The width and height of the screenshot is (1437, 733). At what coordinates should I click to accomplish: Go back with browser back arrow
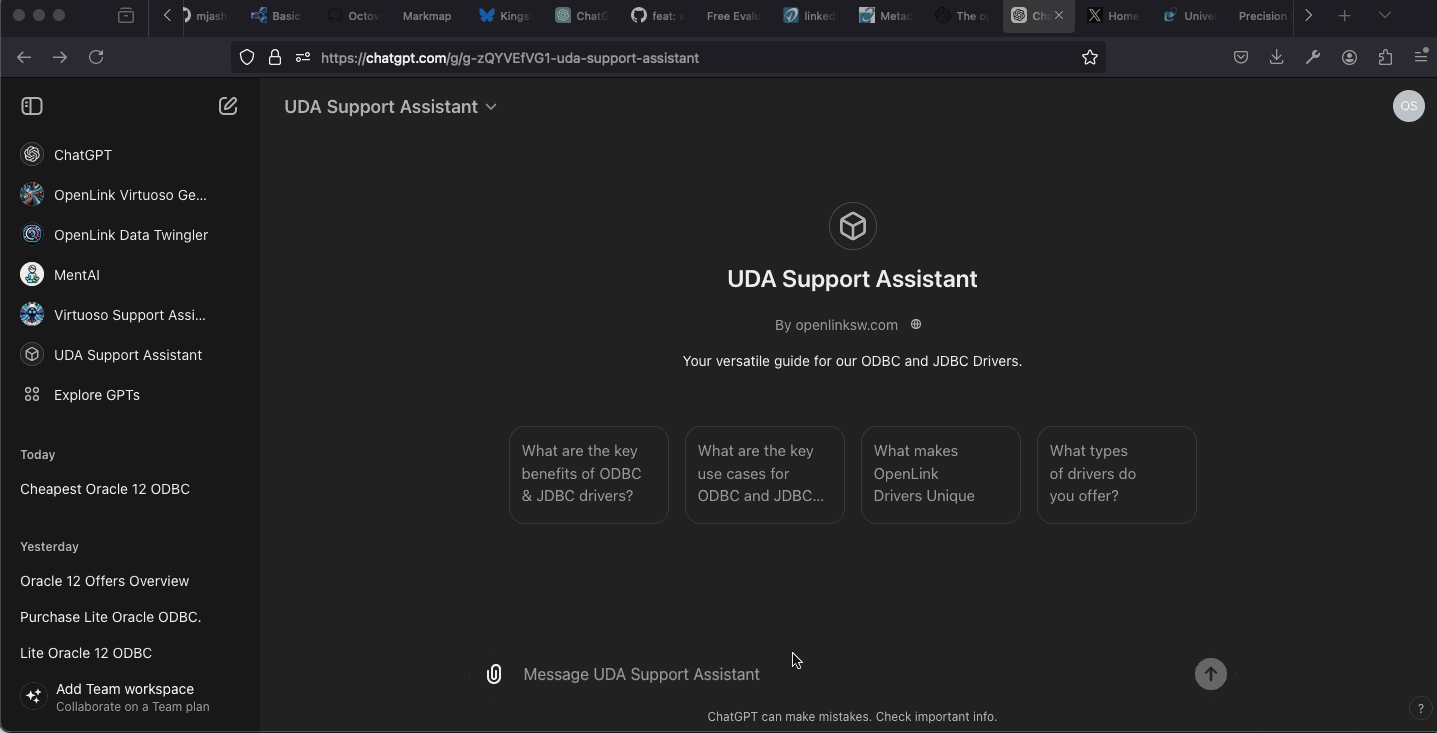point(24,57)
